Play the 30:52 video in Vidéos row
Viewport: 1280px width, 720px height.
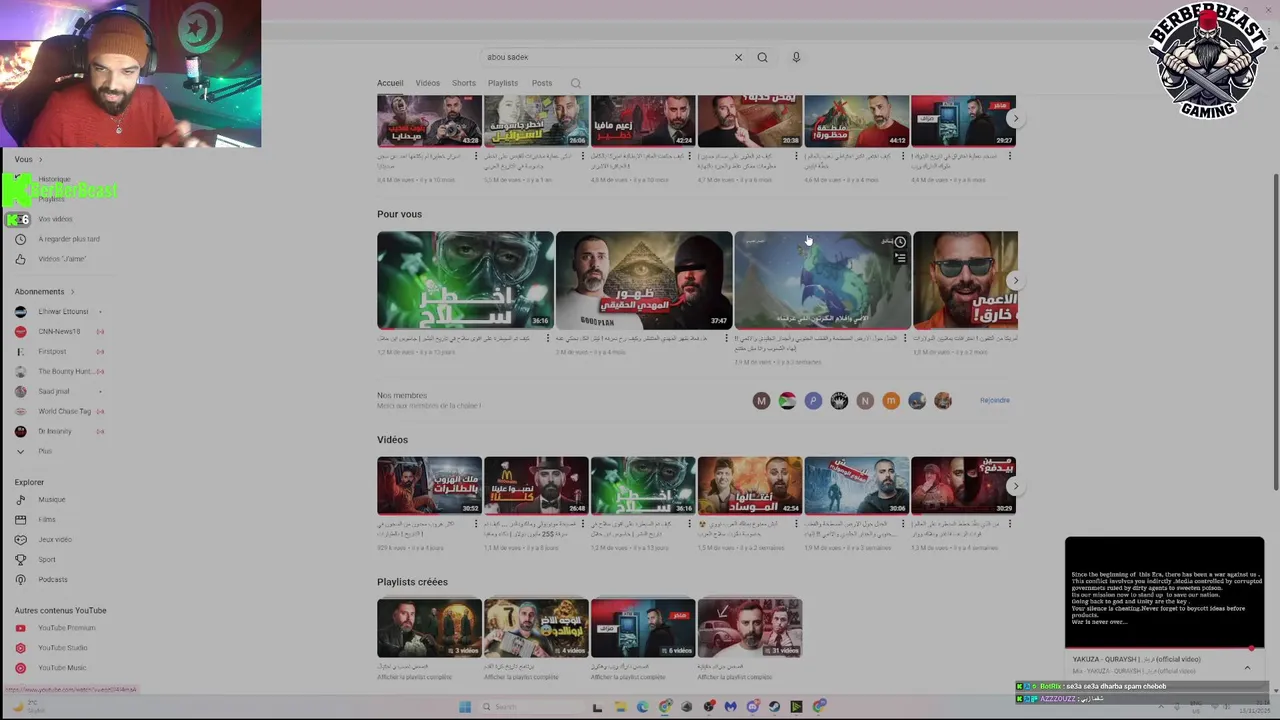(x=429, y=485)
